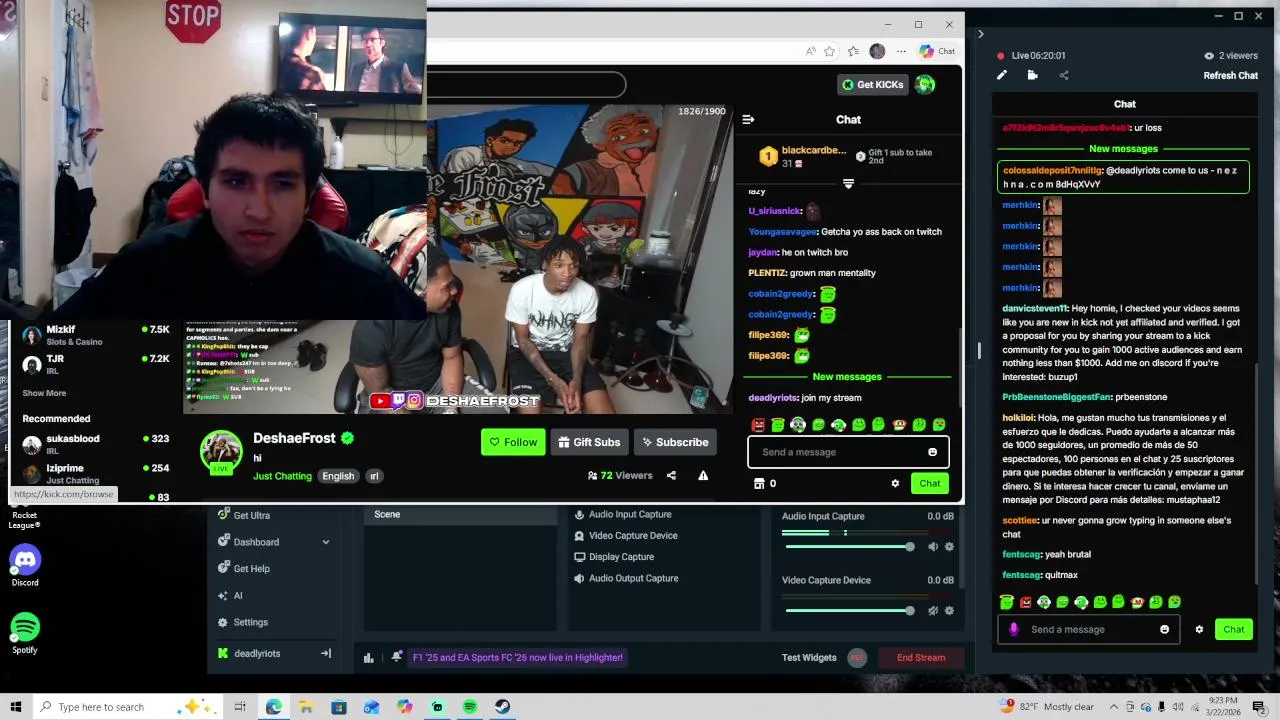Follow the DeshaeFrost channel

pyautogui.click(x=513, y=442)
